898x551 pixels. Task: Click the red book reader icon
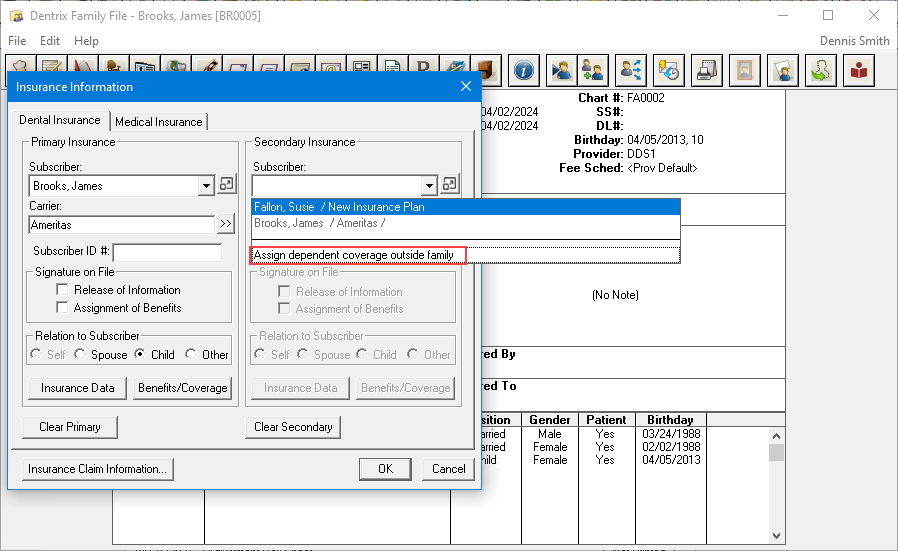(858, 70)
